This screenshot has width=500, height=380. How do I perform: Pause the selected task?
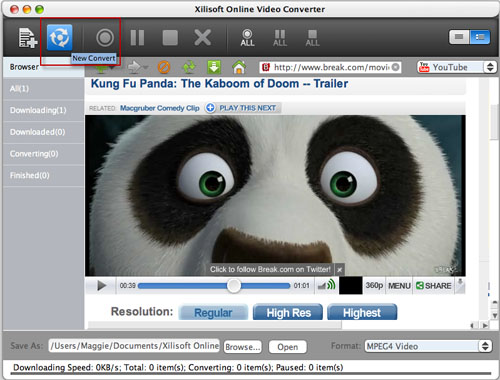click(x=137, y=37)
